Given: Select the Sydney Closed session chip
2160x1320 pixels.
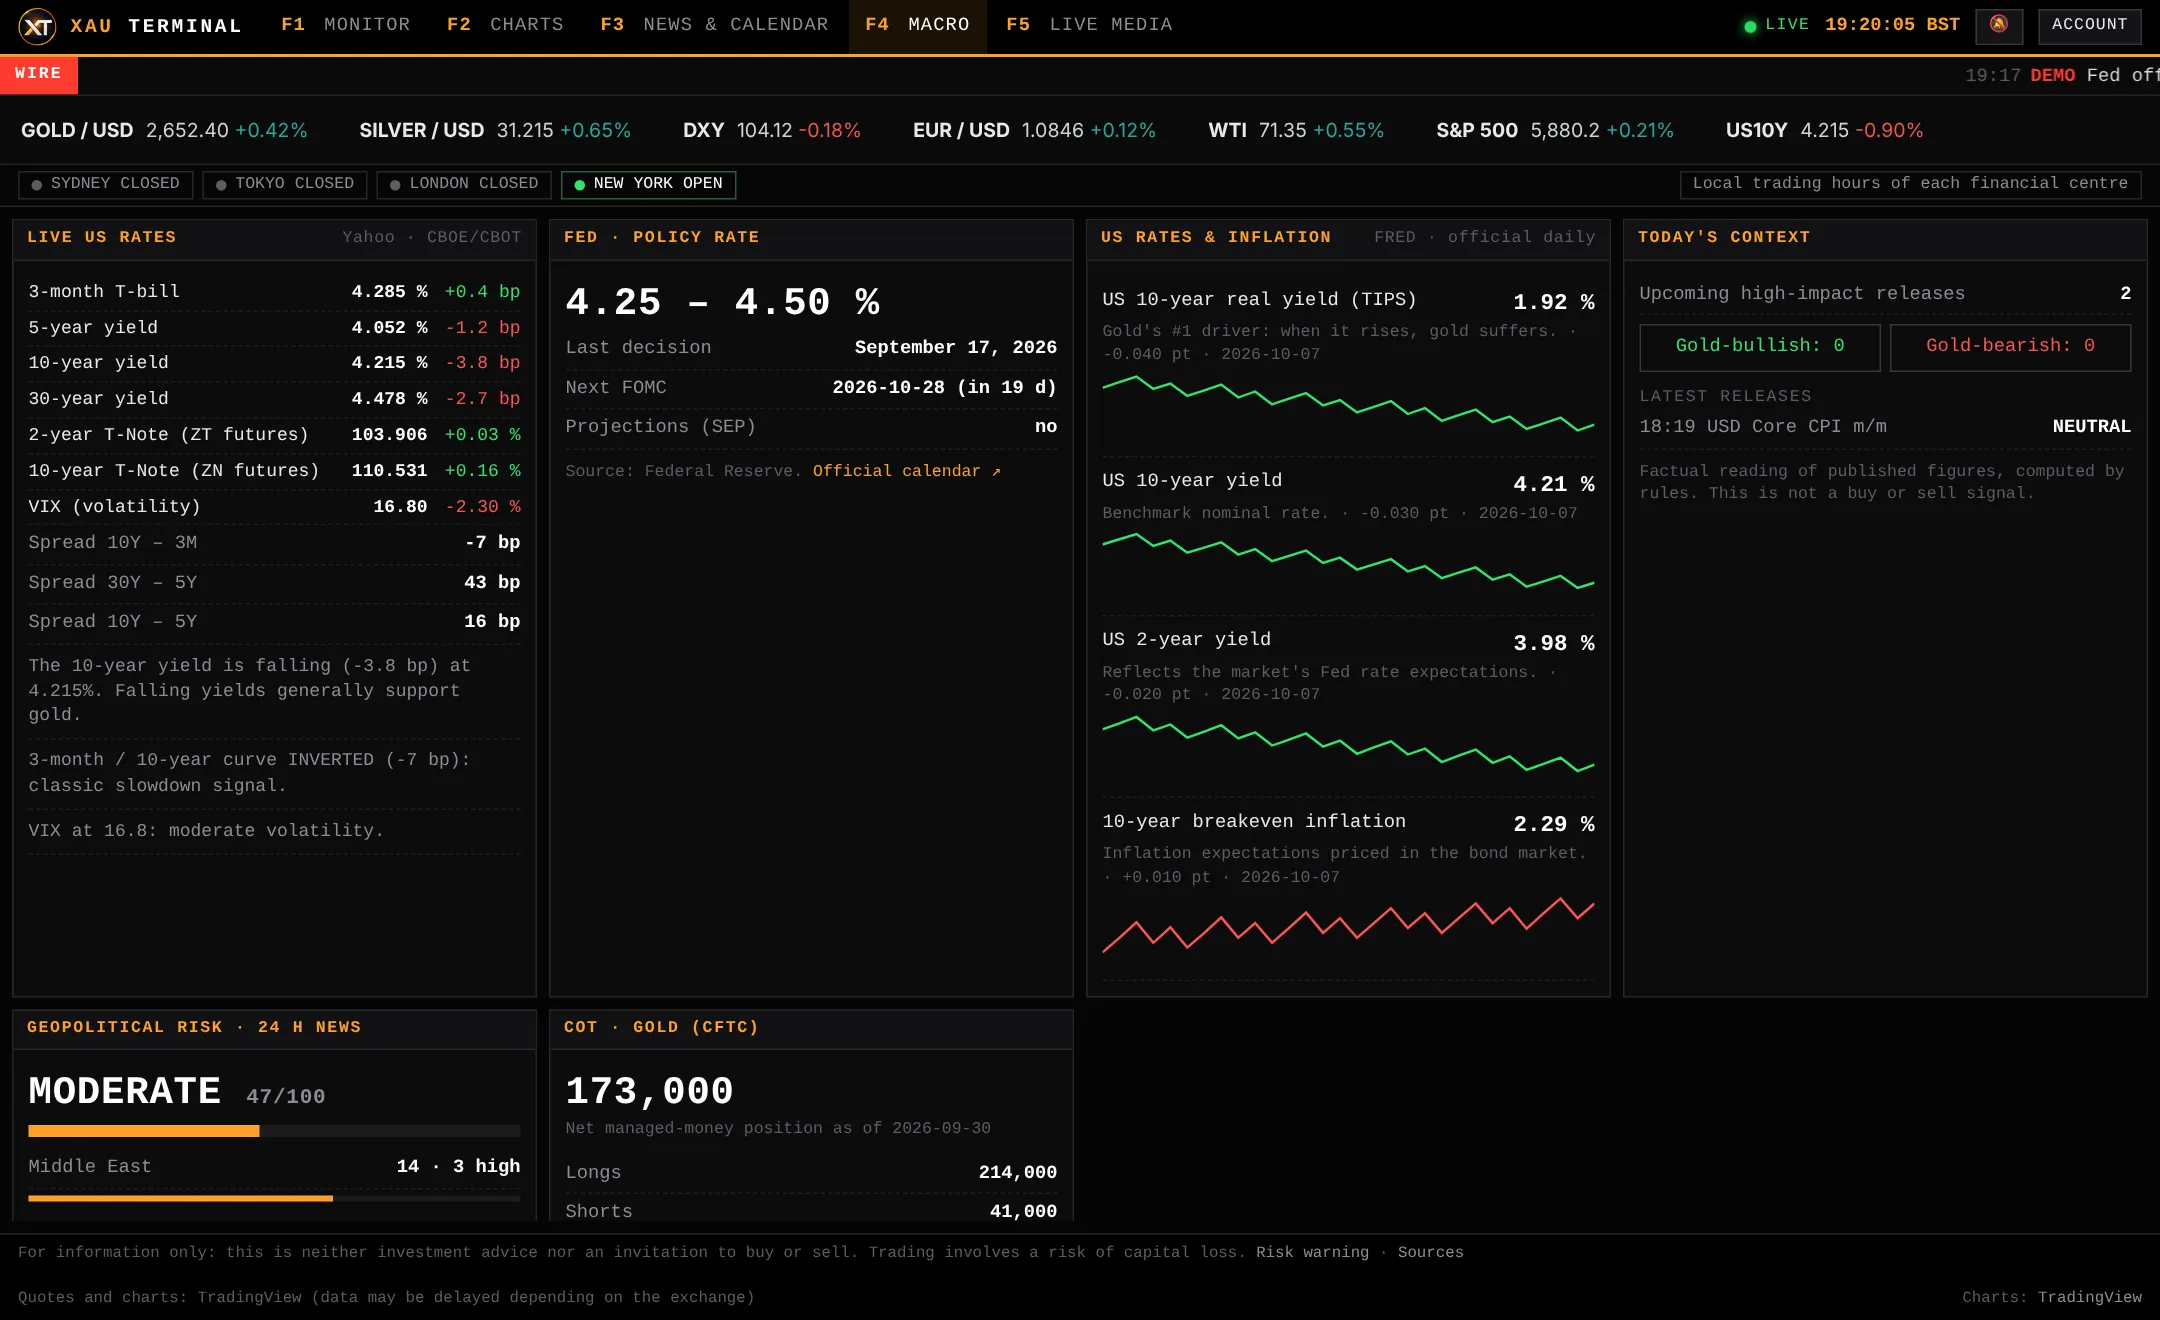Looking at the screenshot, I should coord(106,184).
